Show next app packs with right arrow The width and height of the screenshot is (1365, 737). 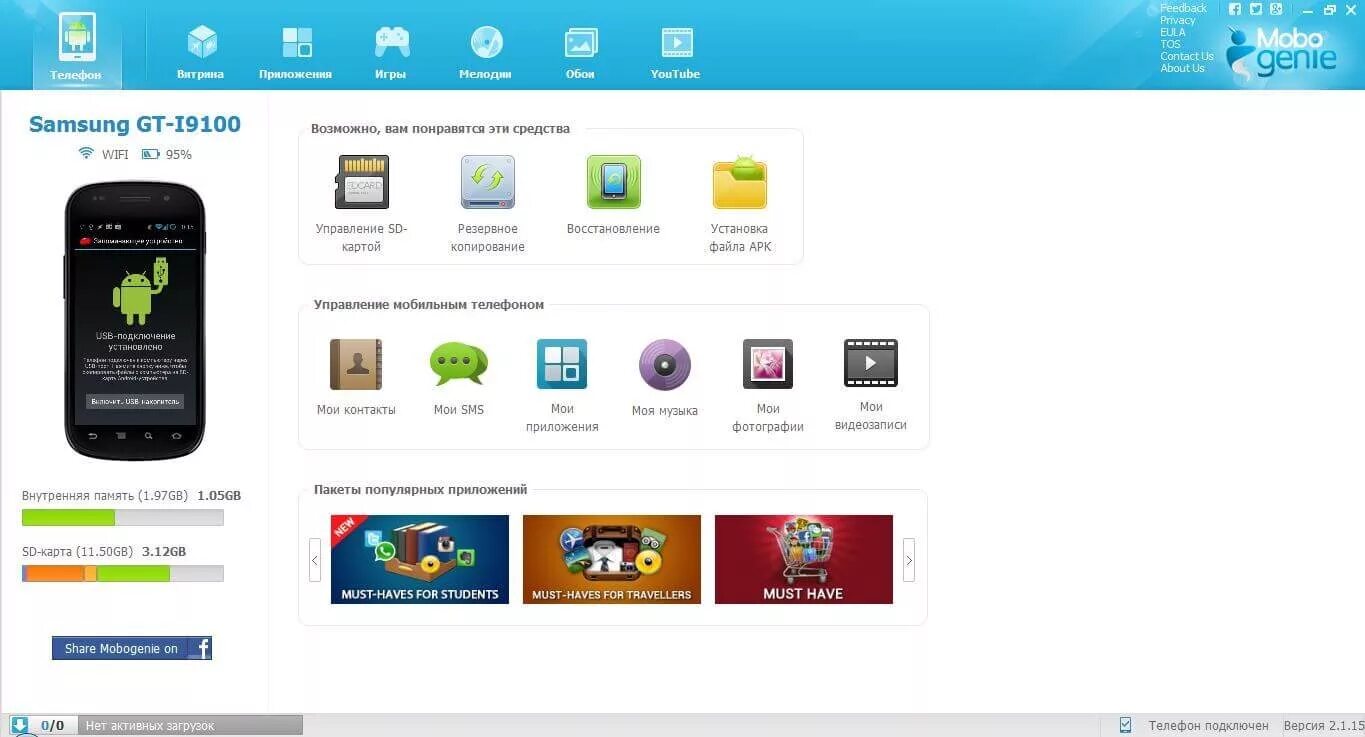coord(909,560)
